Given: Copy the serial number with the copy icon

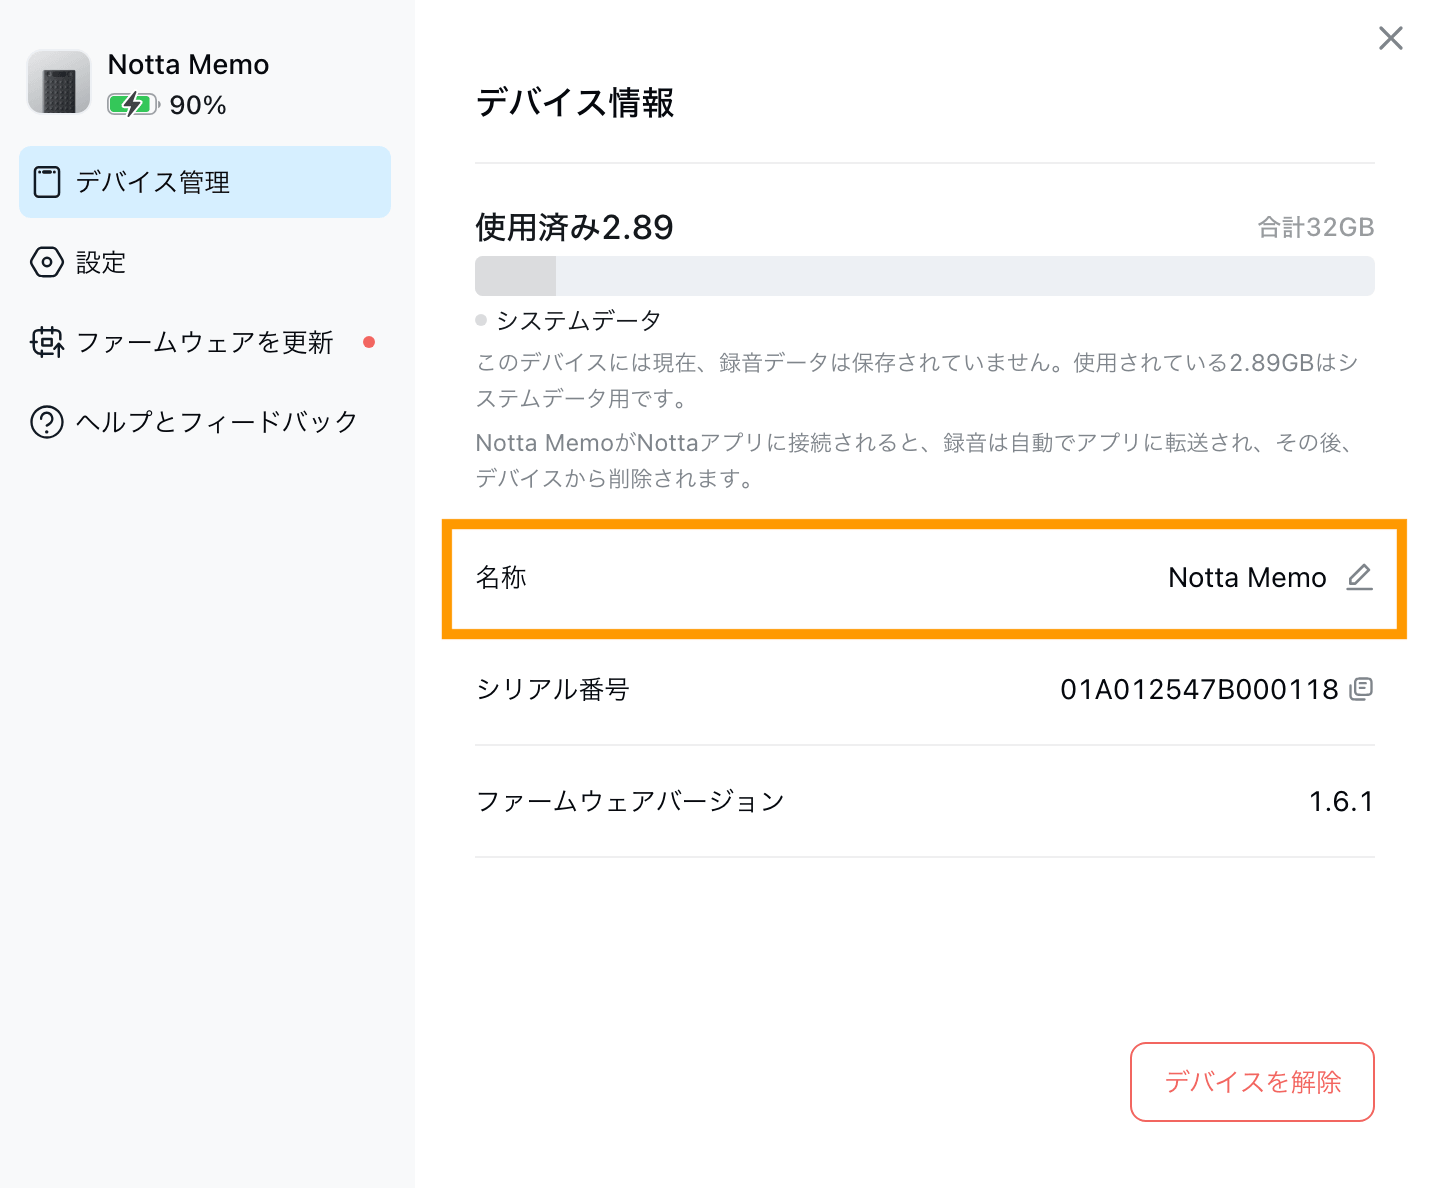Looking at the screenshot, I should tap(1361, 688).
